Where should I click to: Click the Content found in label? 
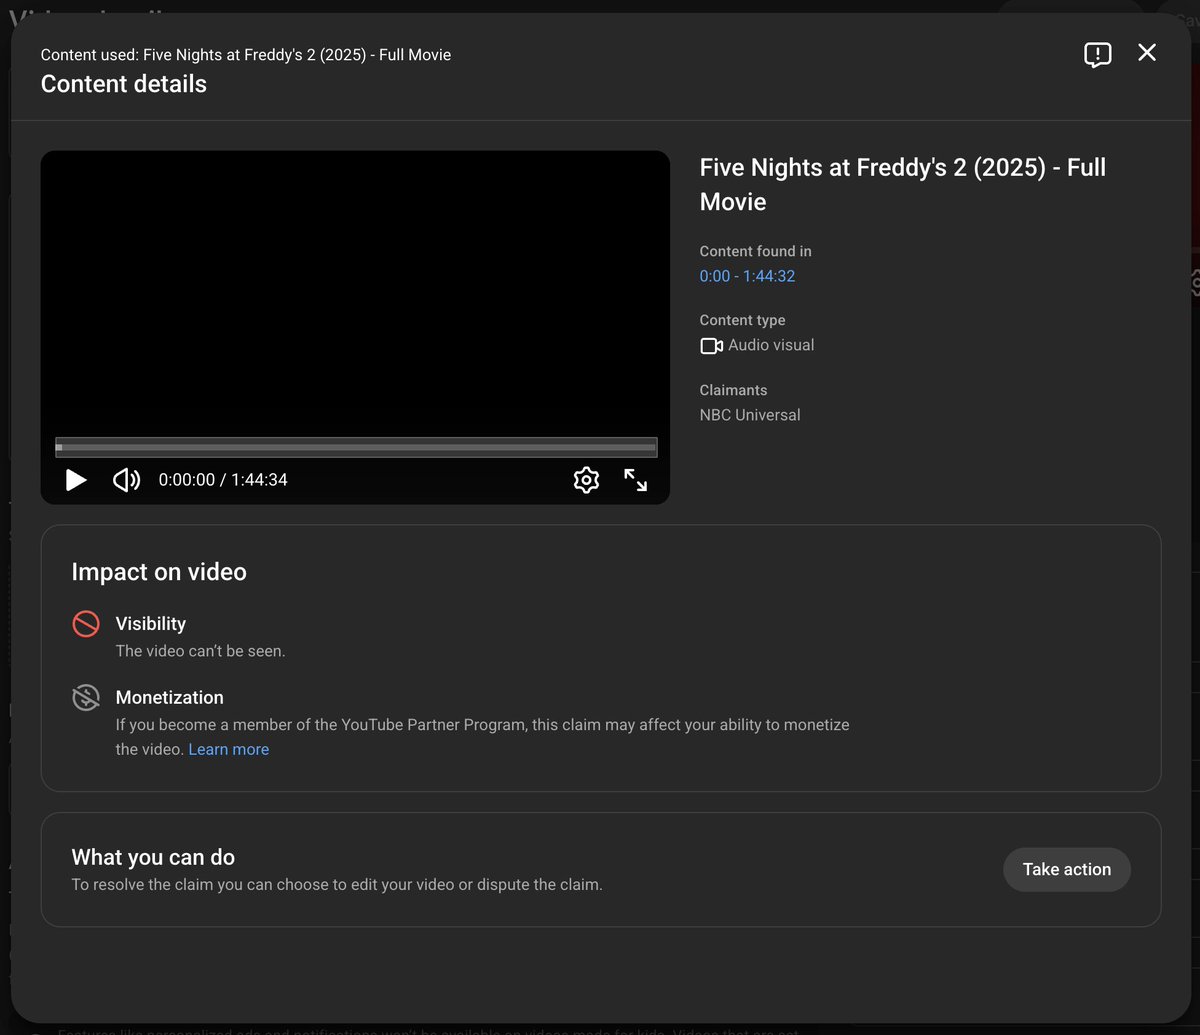coord(756,251)
